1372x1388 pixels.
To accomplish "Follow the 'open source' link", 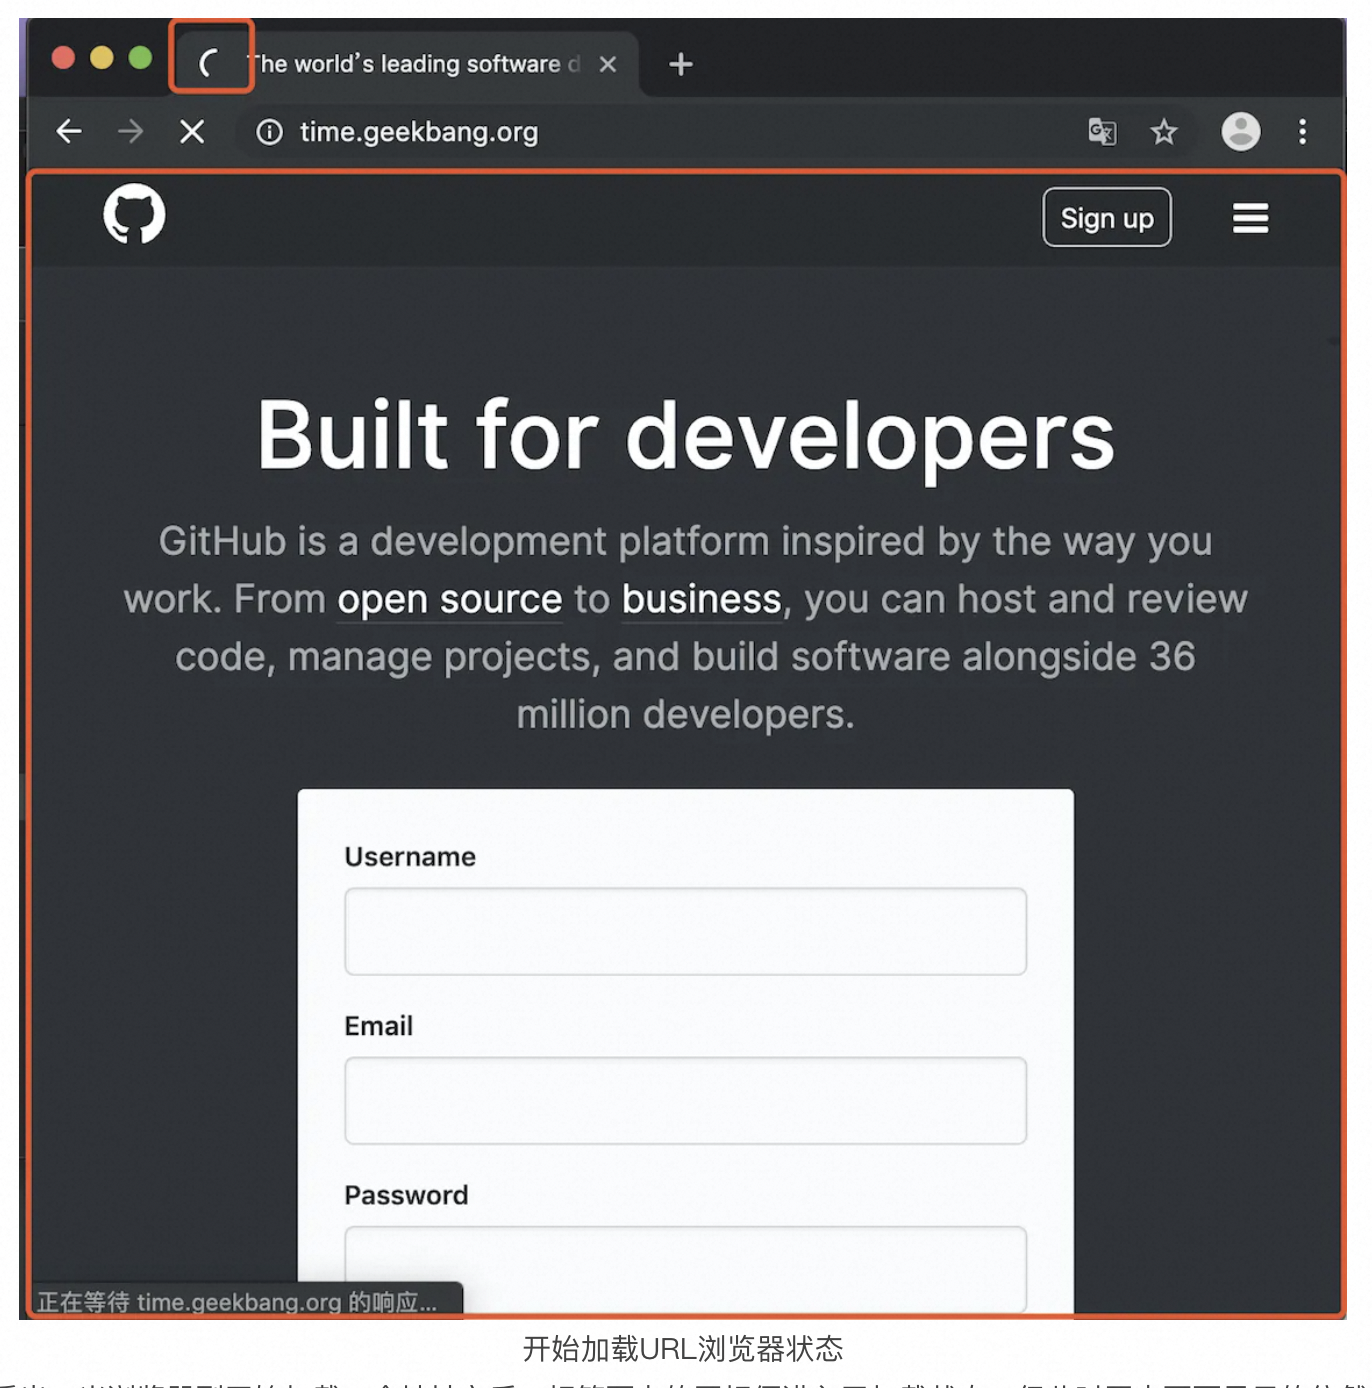I will pos(449,599).
